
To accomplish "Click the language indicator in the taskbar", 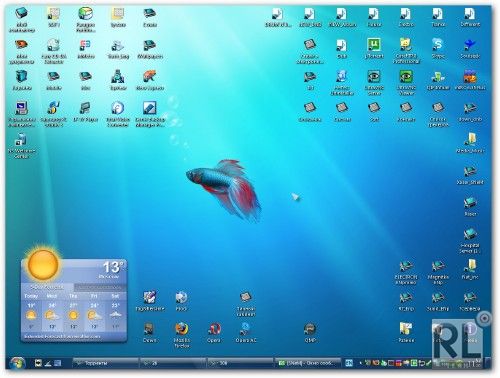I will coord(349,363).
